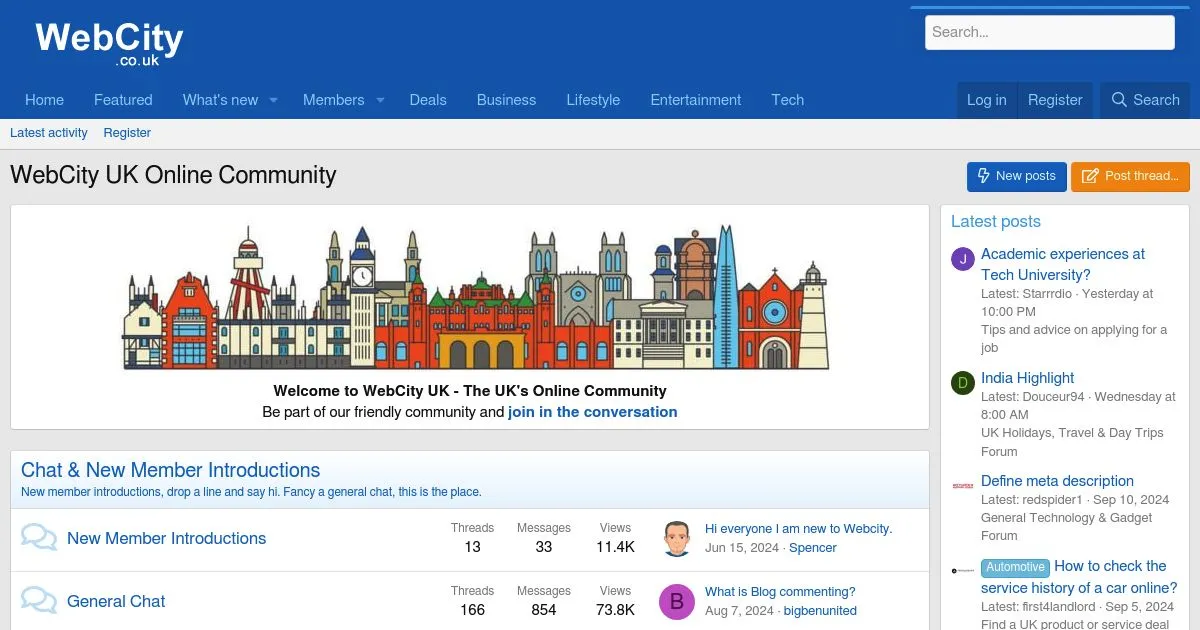The width and height of the screenshot is (1200, 630).
Task: Open the Tech nav item
Action: pyautogui.click(x=788, y=100)
